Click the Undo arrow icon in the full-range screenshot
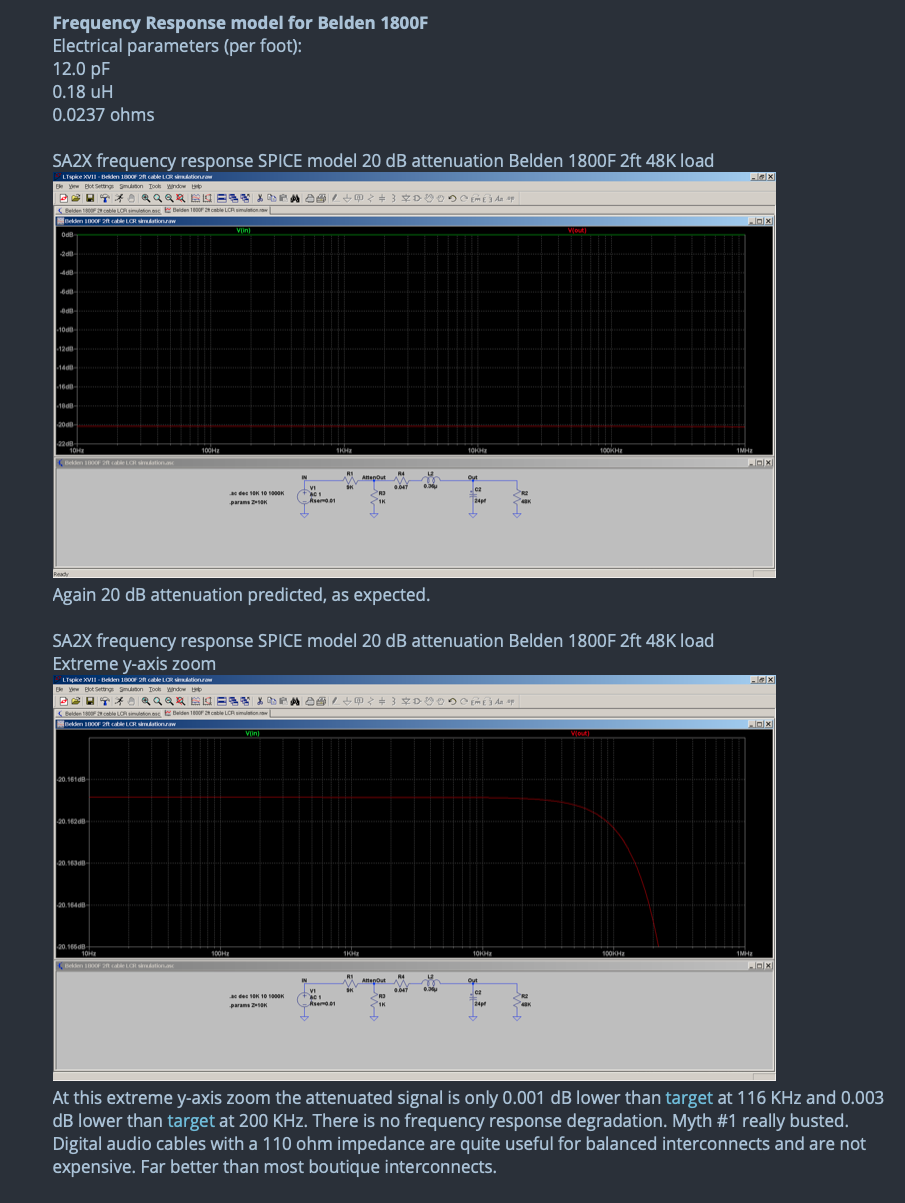905x1203 pixels. [x=453, y=198]
